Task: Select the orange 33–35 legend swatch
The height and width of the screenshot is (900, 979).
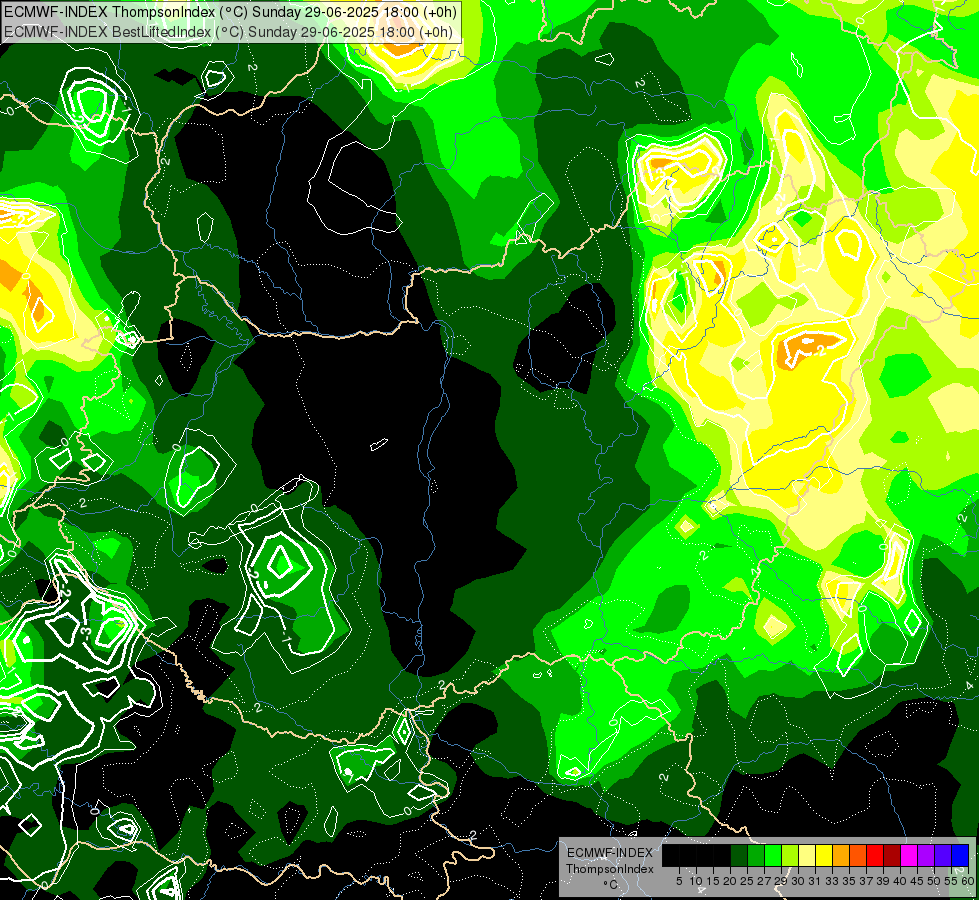Action: click(x=842, y=855)
